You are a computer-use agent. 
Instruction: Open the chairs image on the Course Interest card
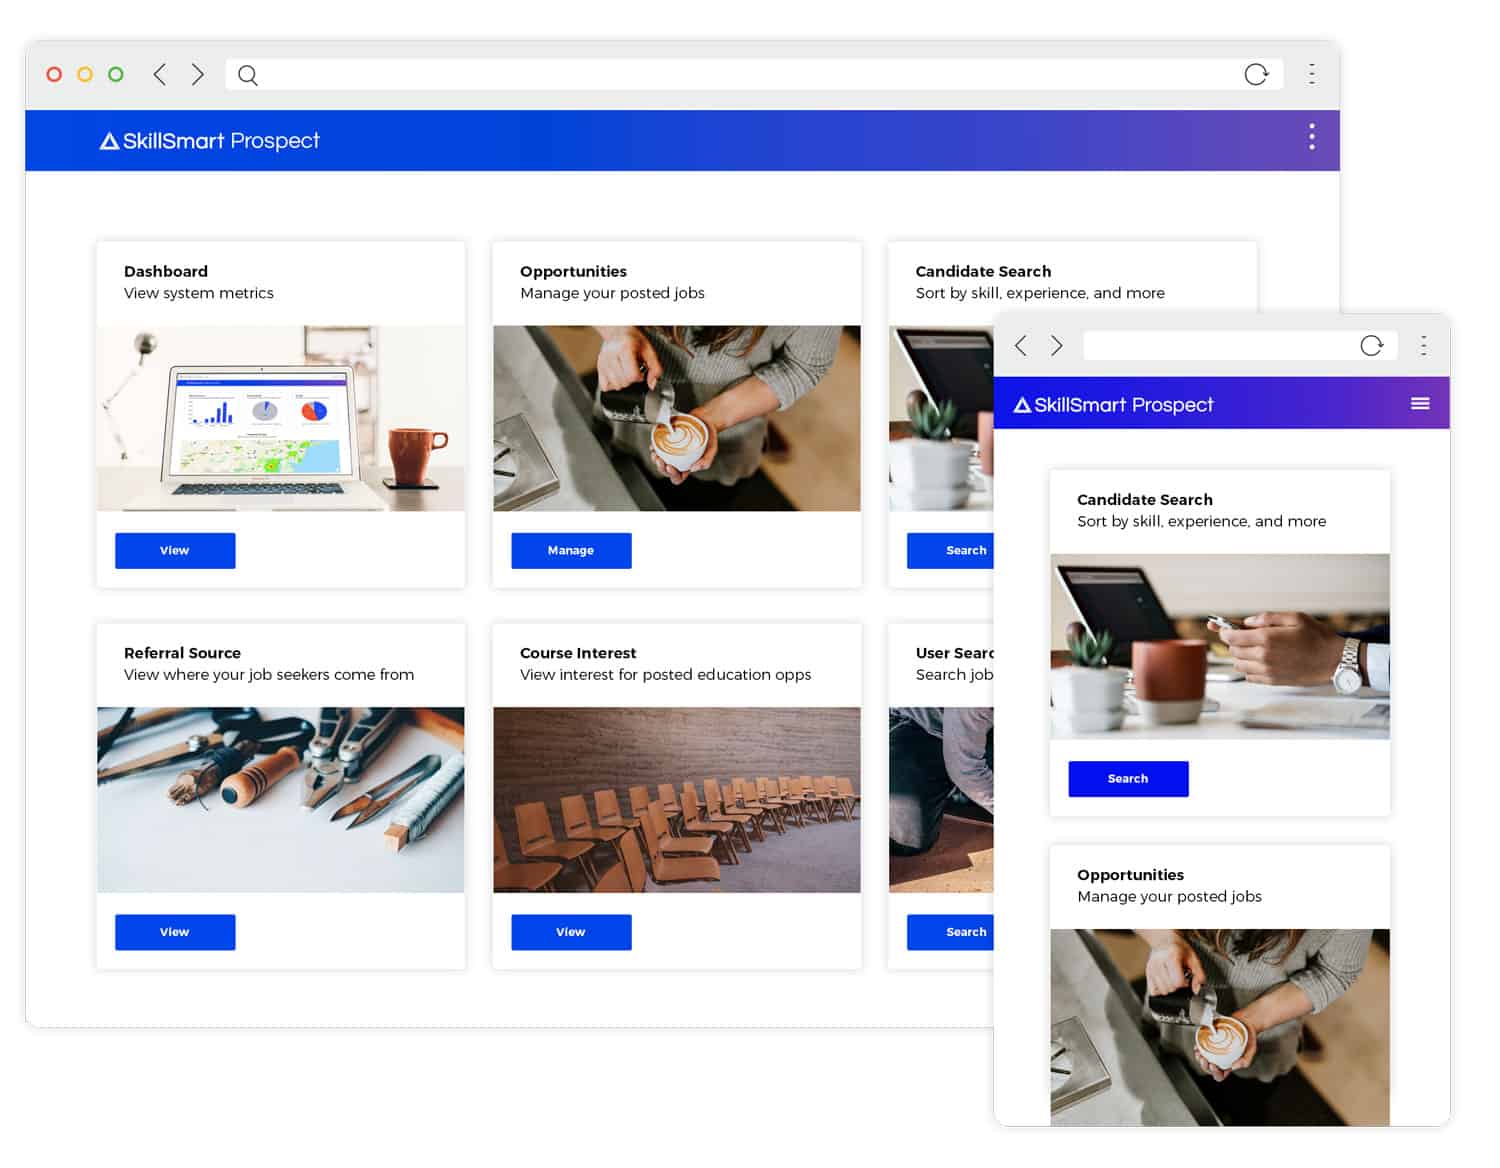click(677, 800)
